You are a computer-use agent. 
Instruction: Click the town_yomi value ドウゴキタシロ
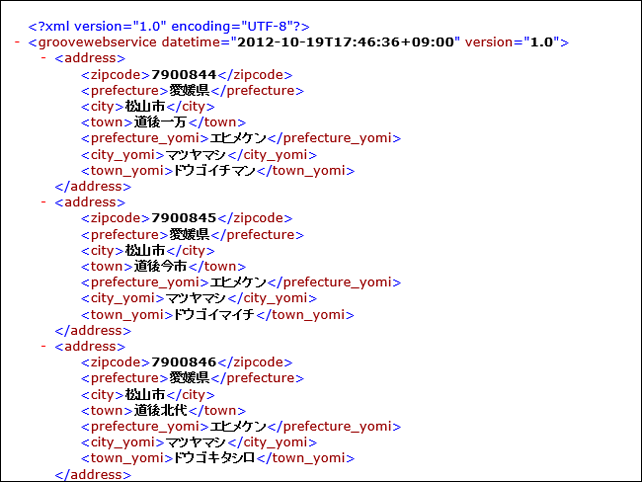215,458
